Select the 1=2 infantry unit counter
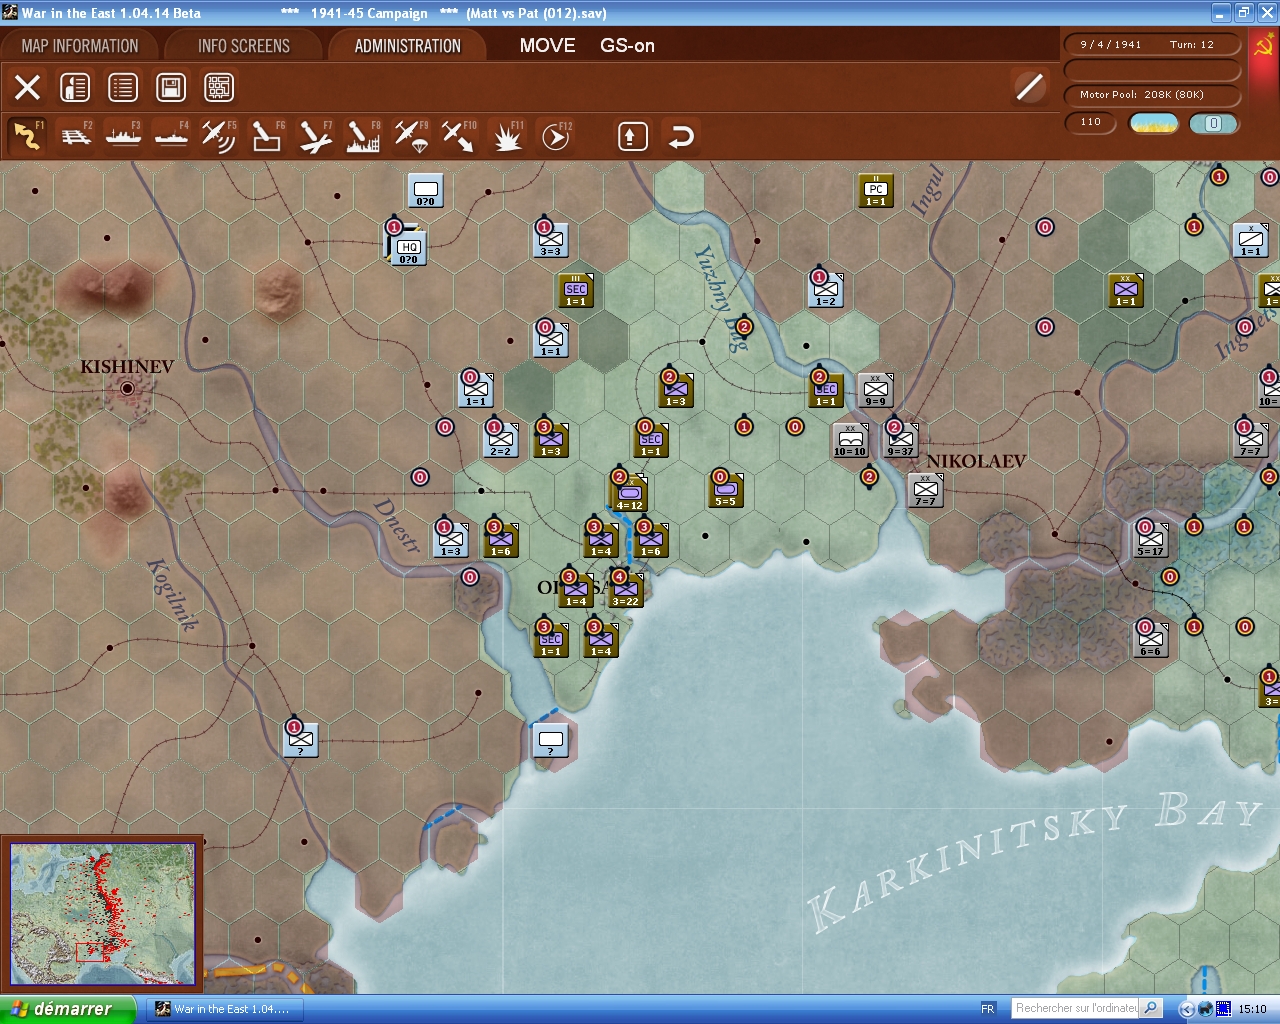The image size is (1280, 1024). pos(825,289)
